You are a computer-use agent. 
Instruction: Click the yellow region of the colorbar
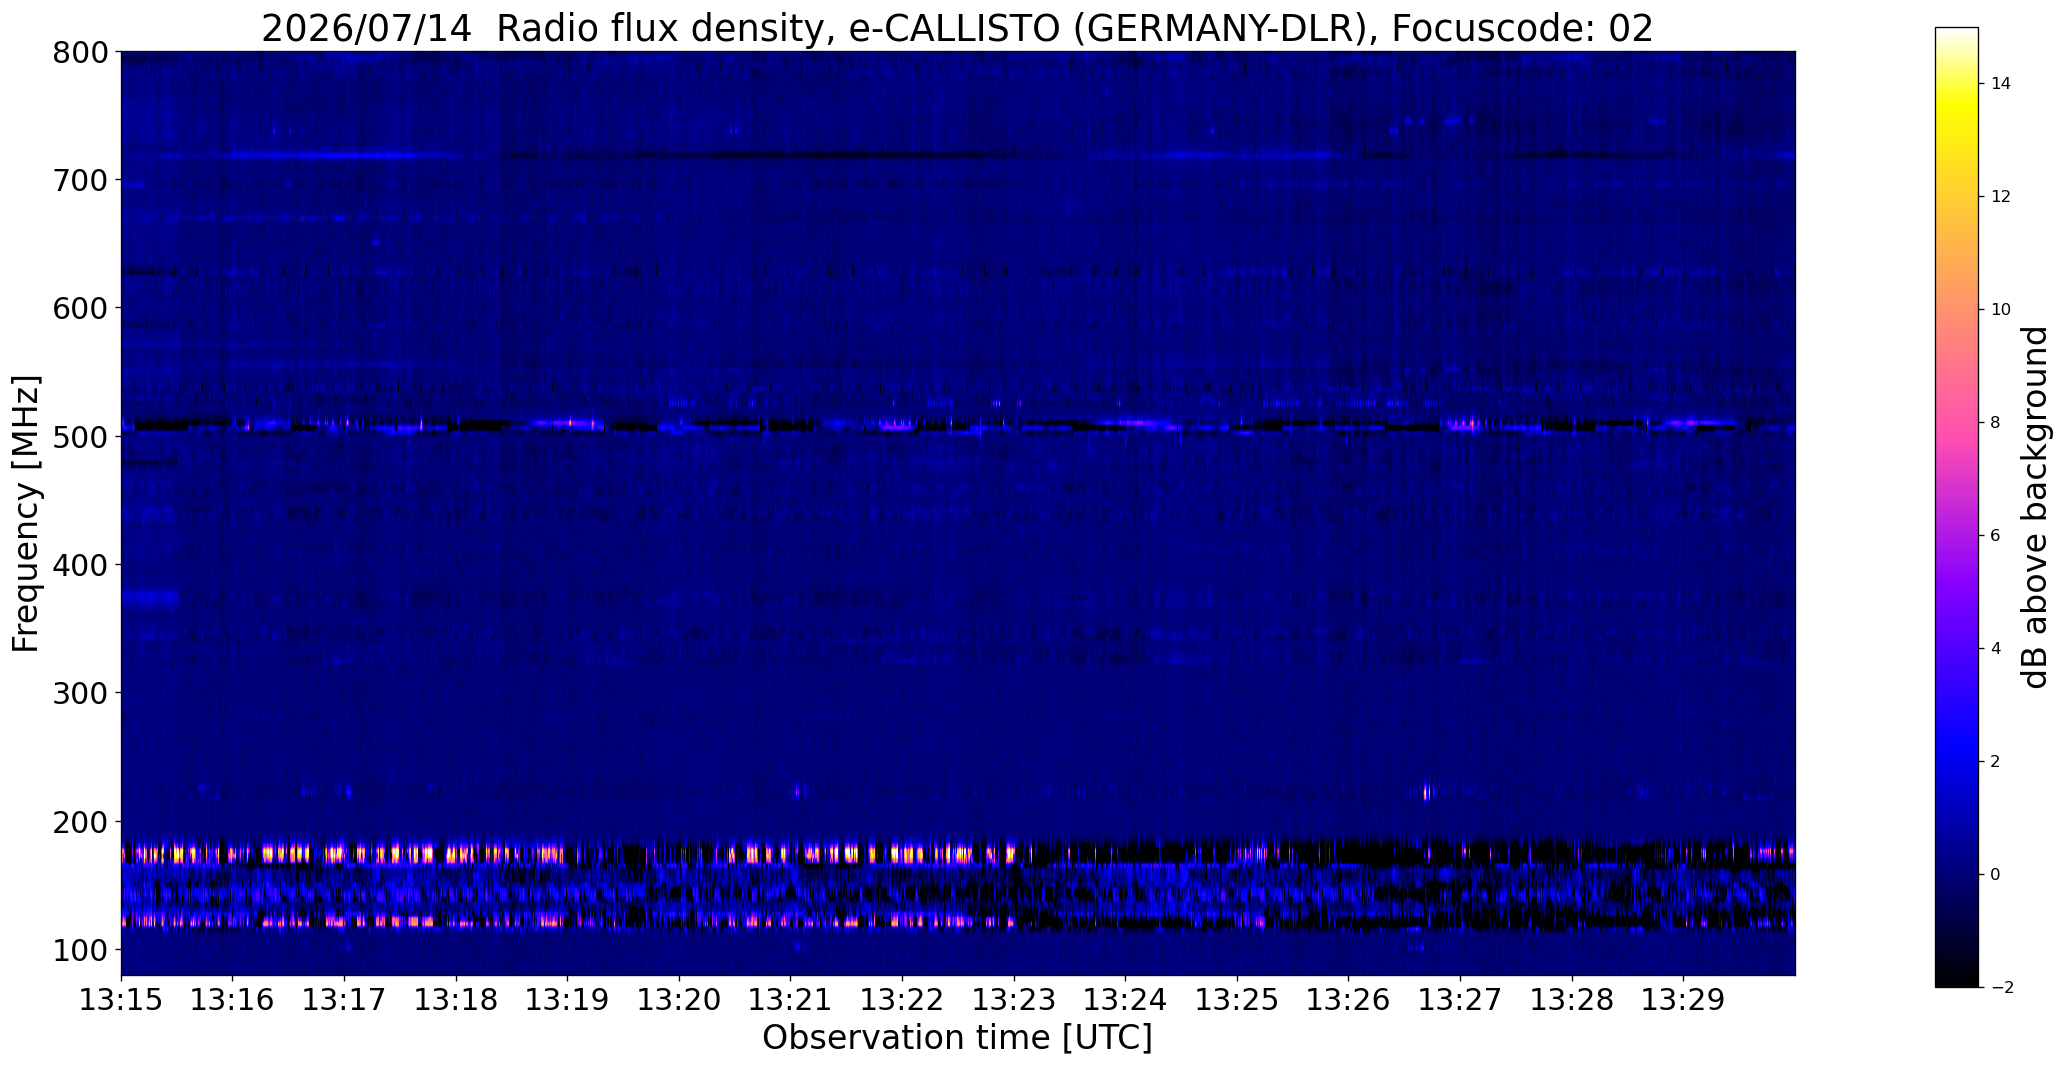coord(1956,110)
